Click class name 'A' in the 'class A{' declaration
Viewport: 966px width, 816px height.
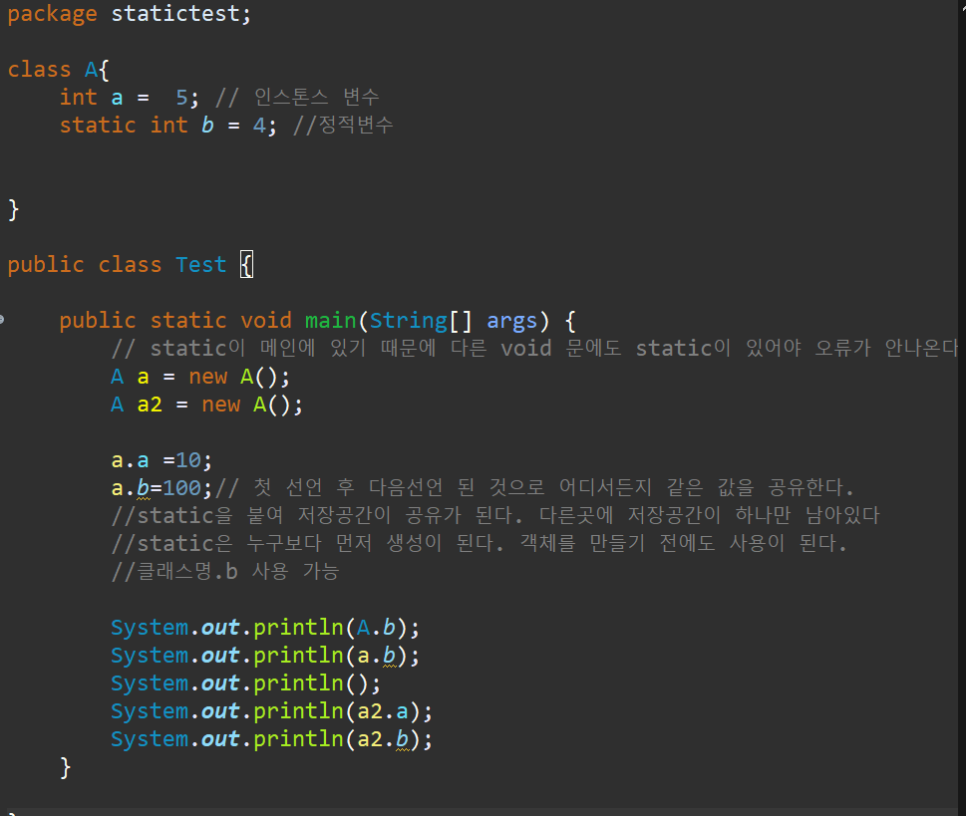click(x=91, y=69)
